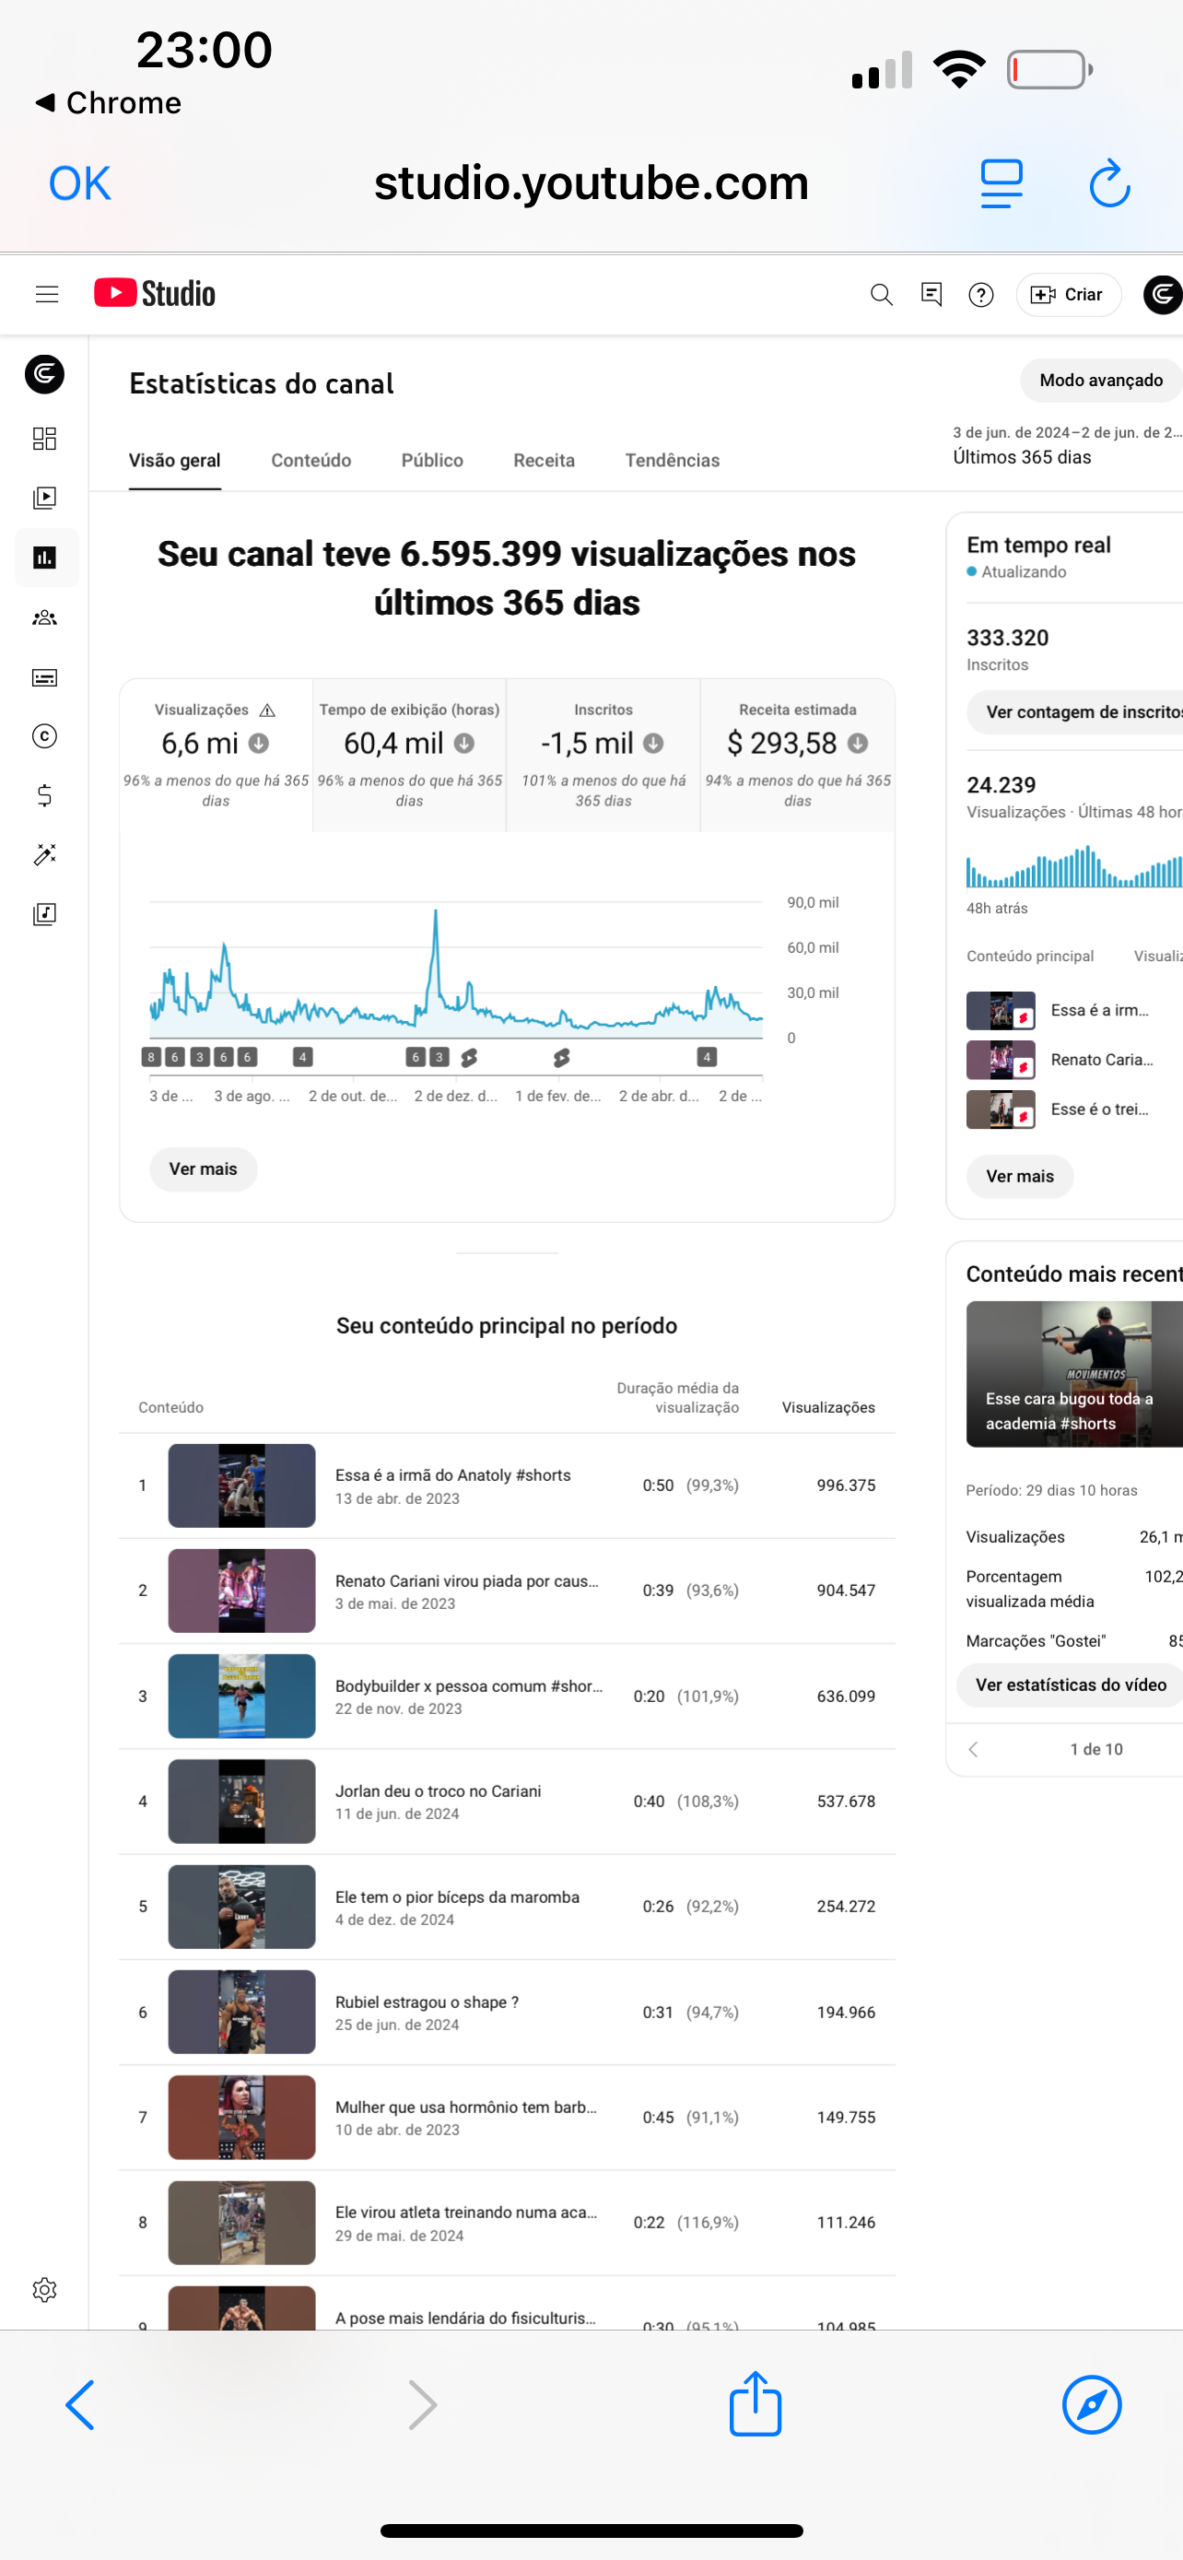Open the Dashboard icon in the sidebar
Image resolution: width=1183 pixels, height=2560 pixels.
45,439
